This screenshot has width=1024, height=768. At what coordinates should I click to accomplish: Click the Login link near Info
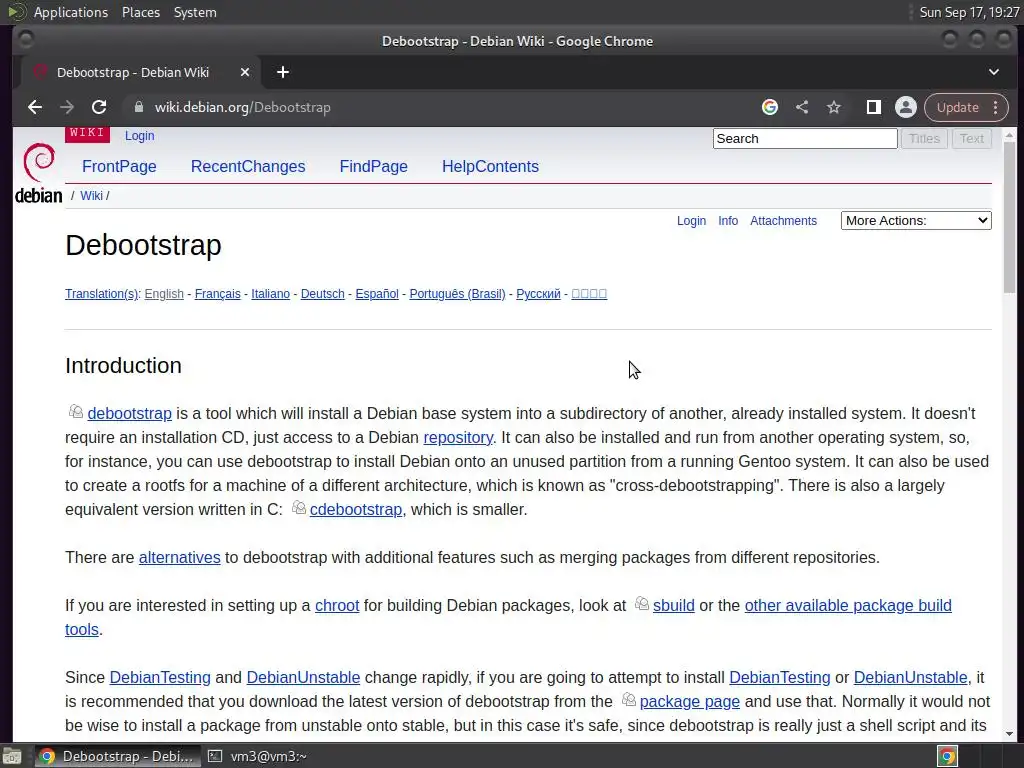[x=691, y=221]
